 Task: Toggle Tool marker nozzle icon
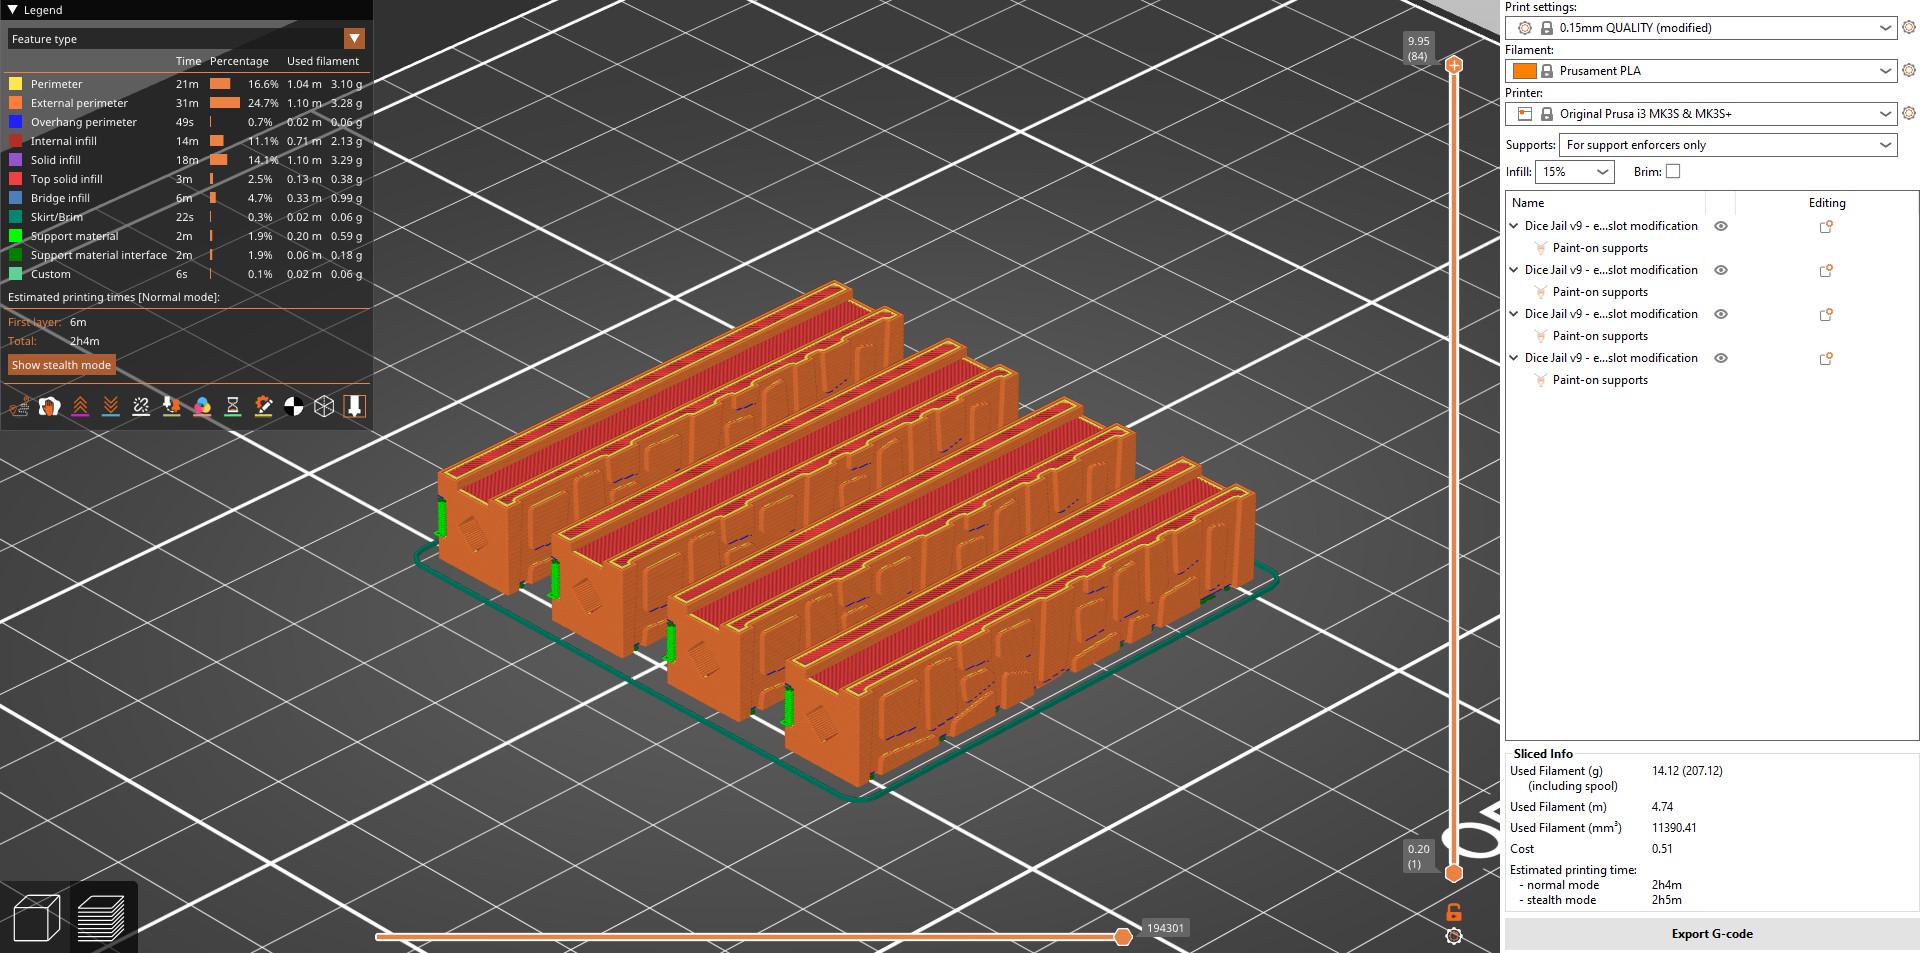pyautogui.click(x=354, y=406)
